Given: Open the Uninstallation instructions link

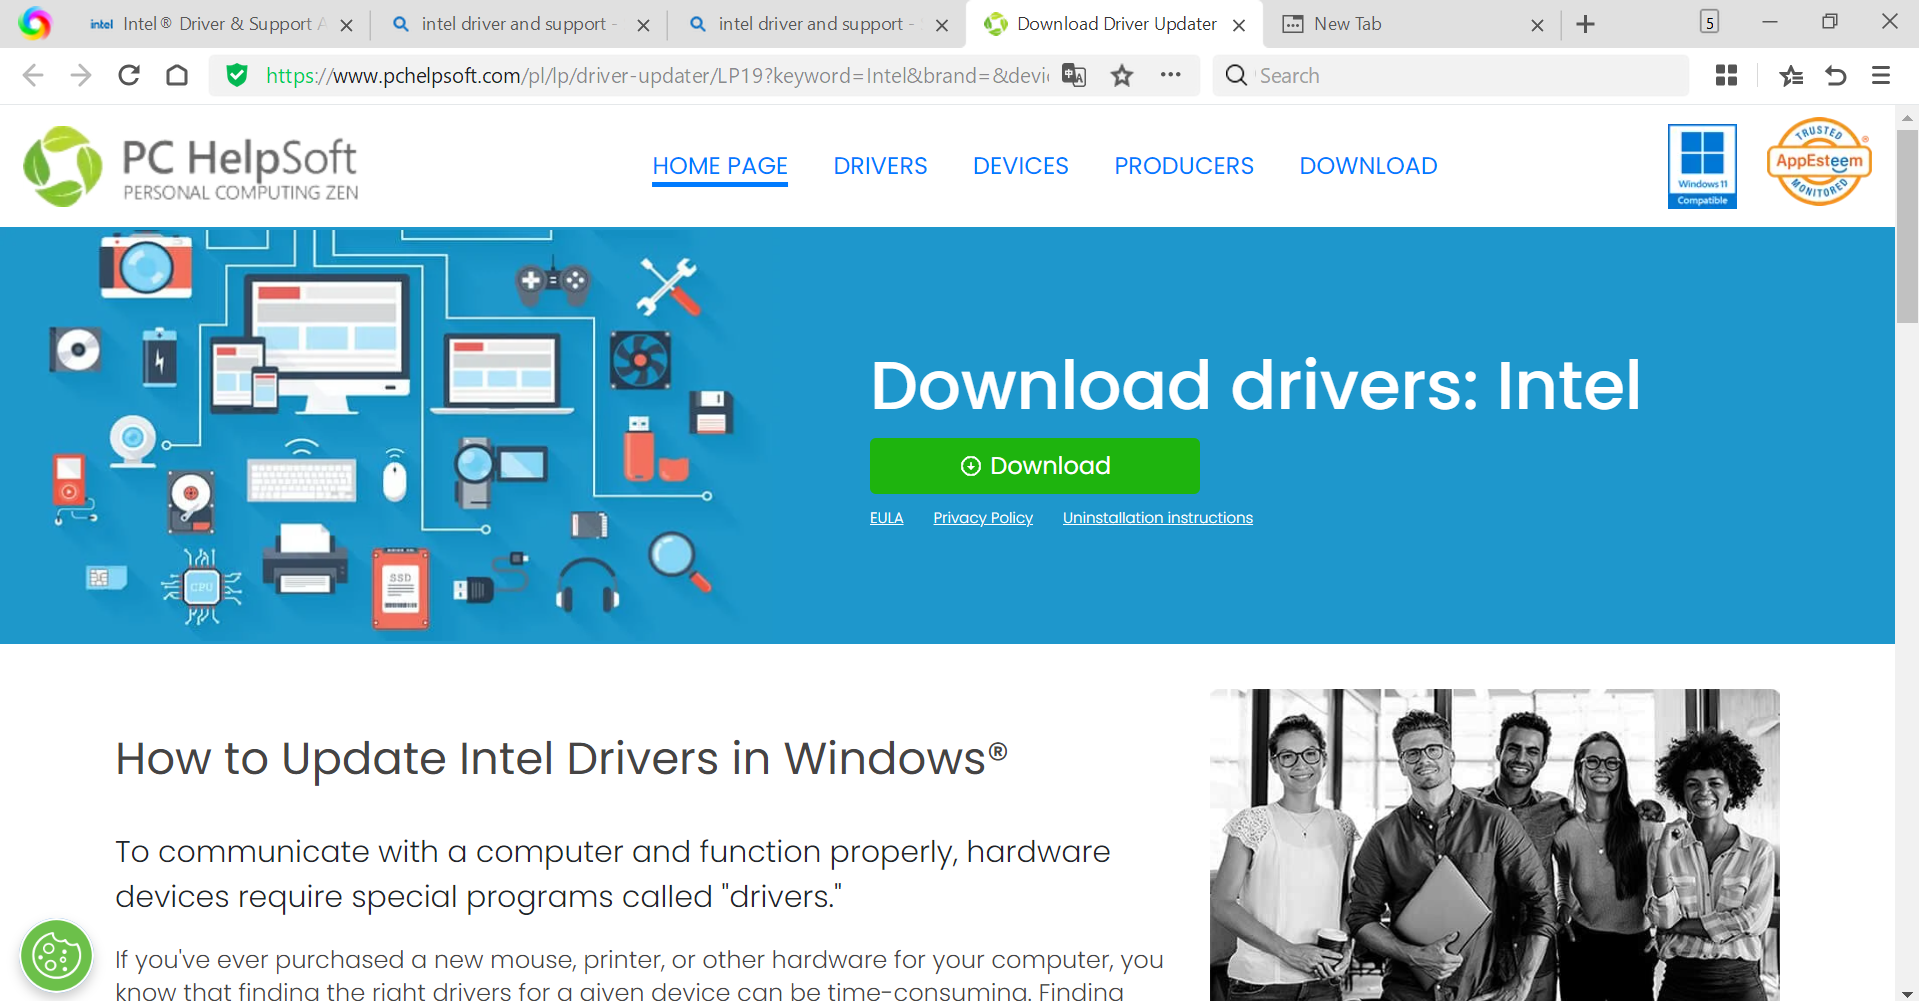Looking at the screenshot, I should 1158,518.
